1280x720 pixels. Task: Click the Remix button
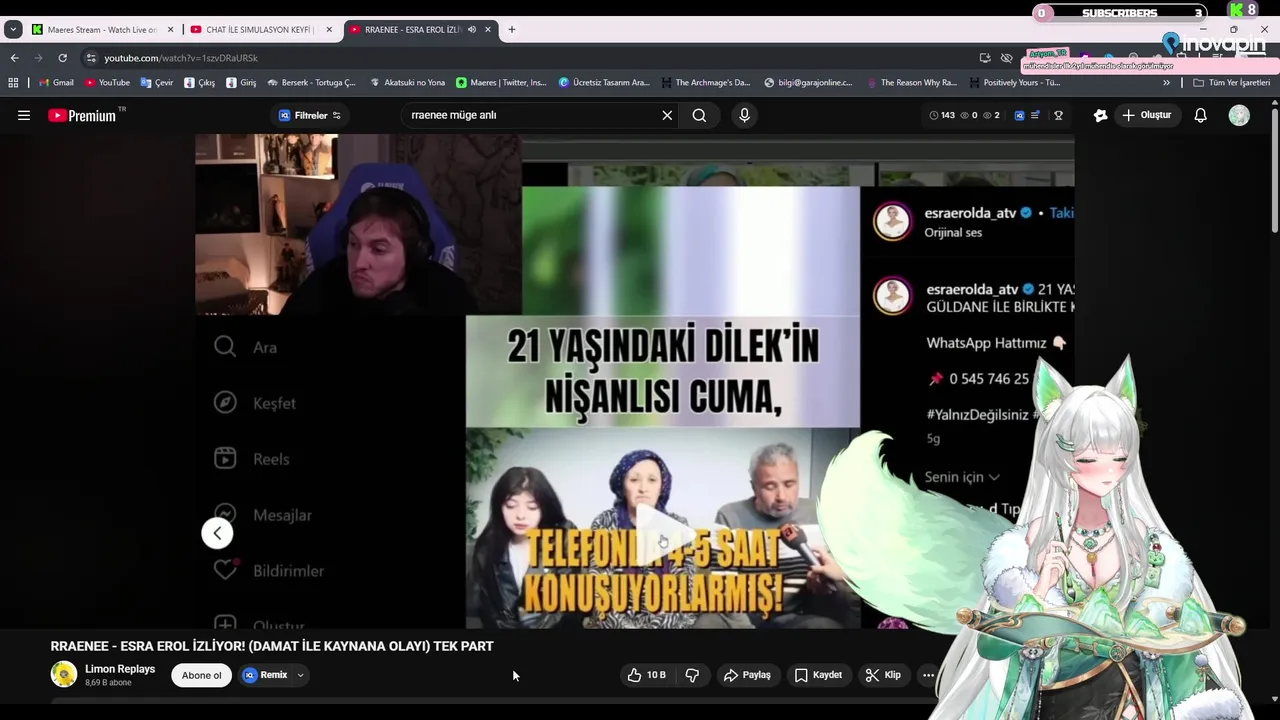(x=265, y=675)
